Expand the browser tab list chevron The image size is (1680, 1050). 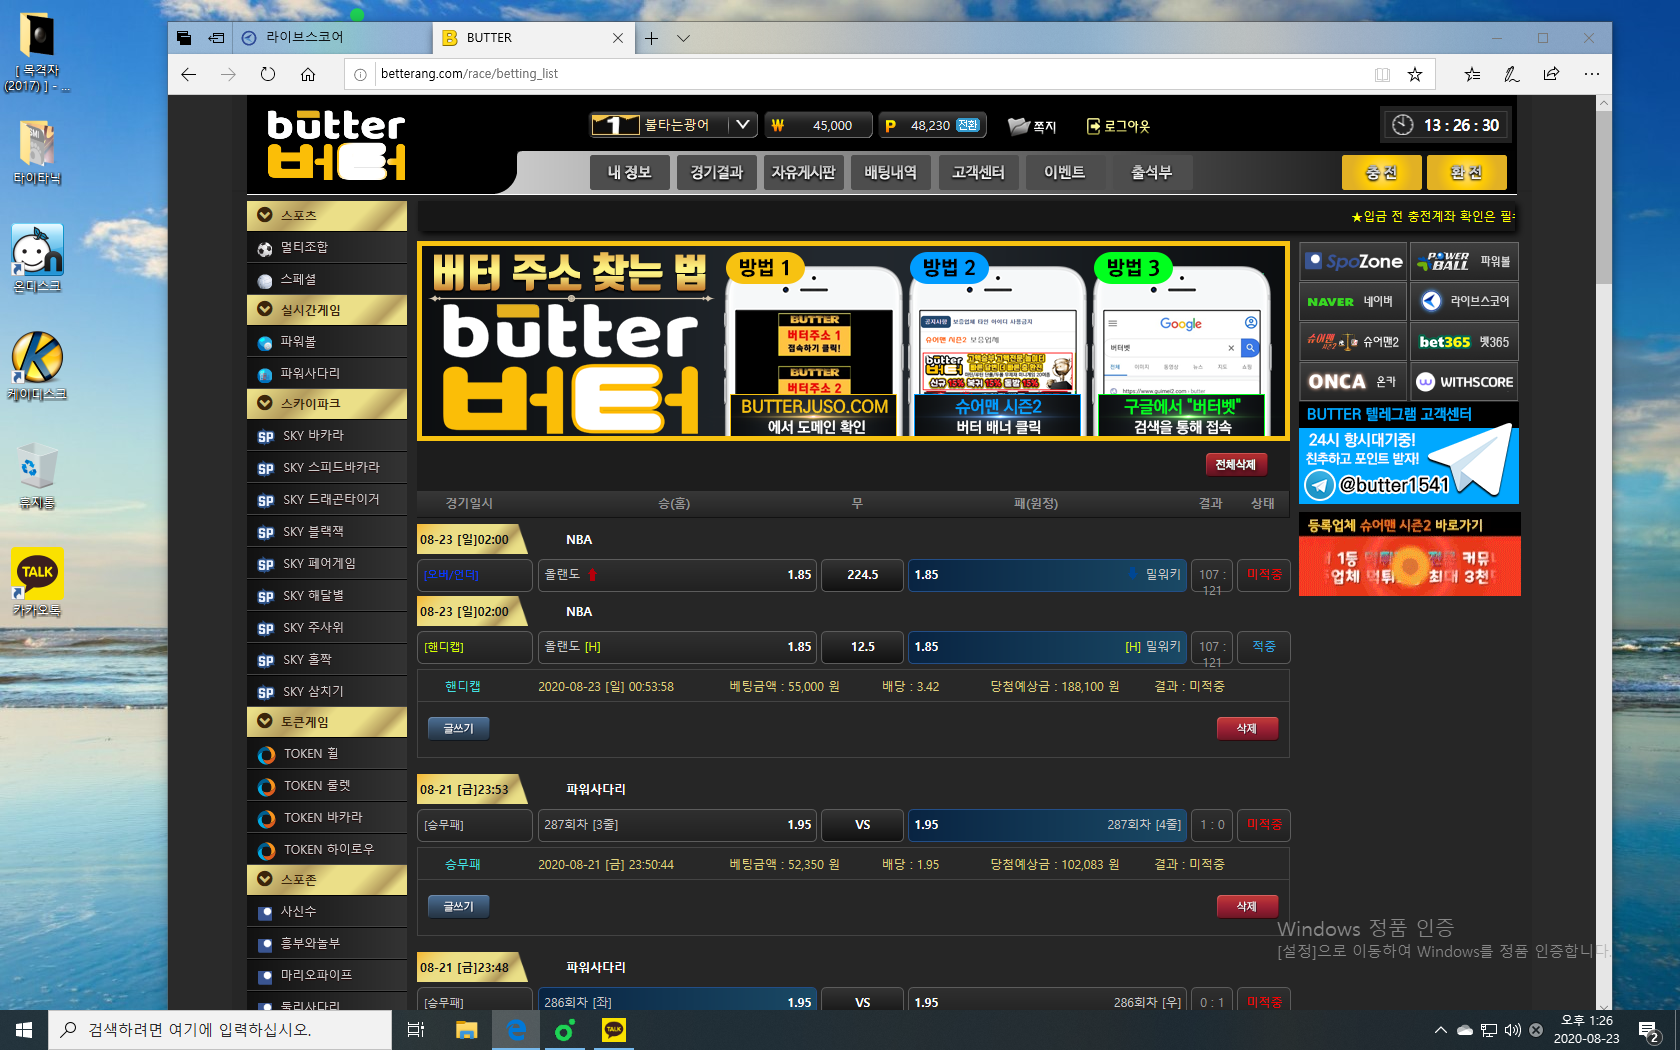(x=683, y=38)
